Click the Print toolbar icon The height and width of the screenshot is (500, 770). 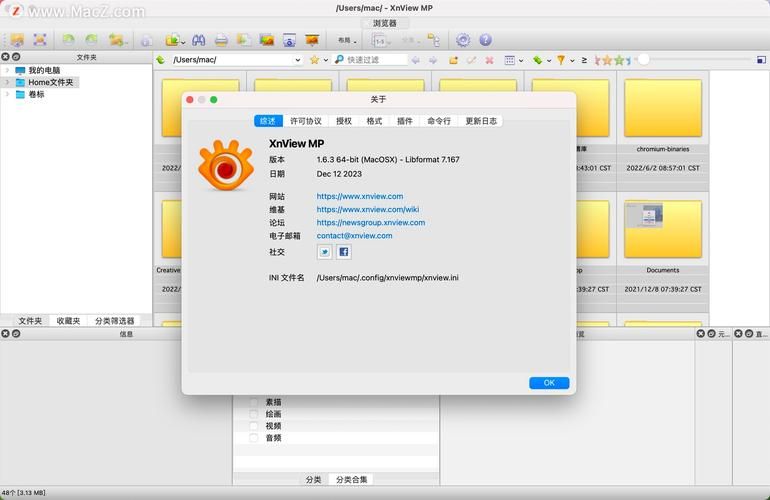coord(221,40)
